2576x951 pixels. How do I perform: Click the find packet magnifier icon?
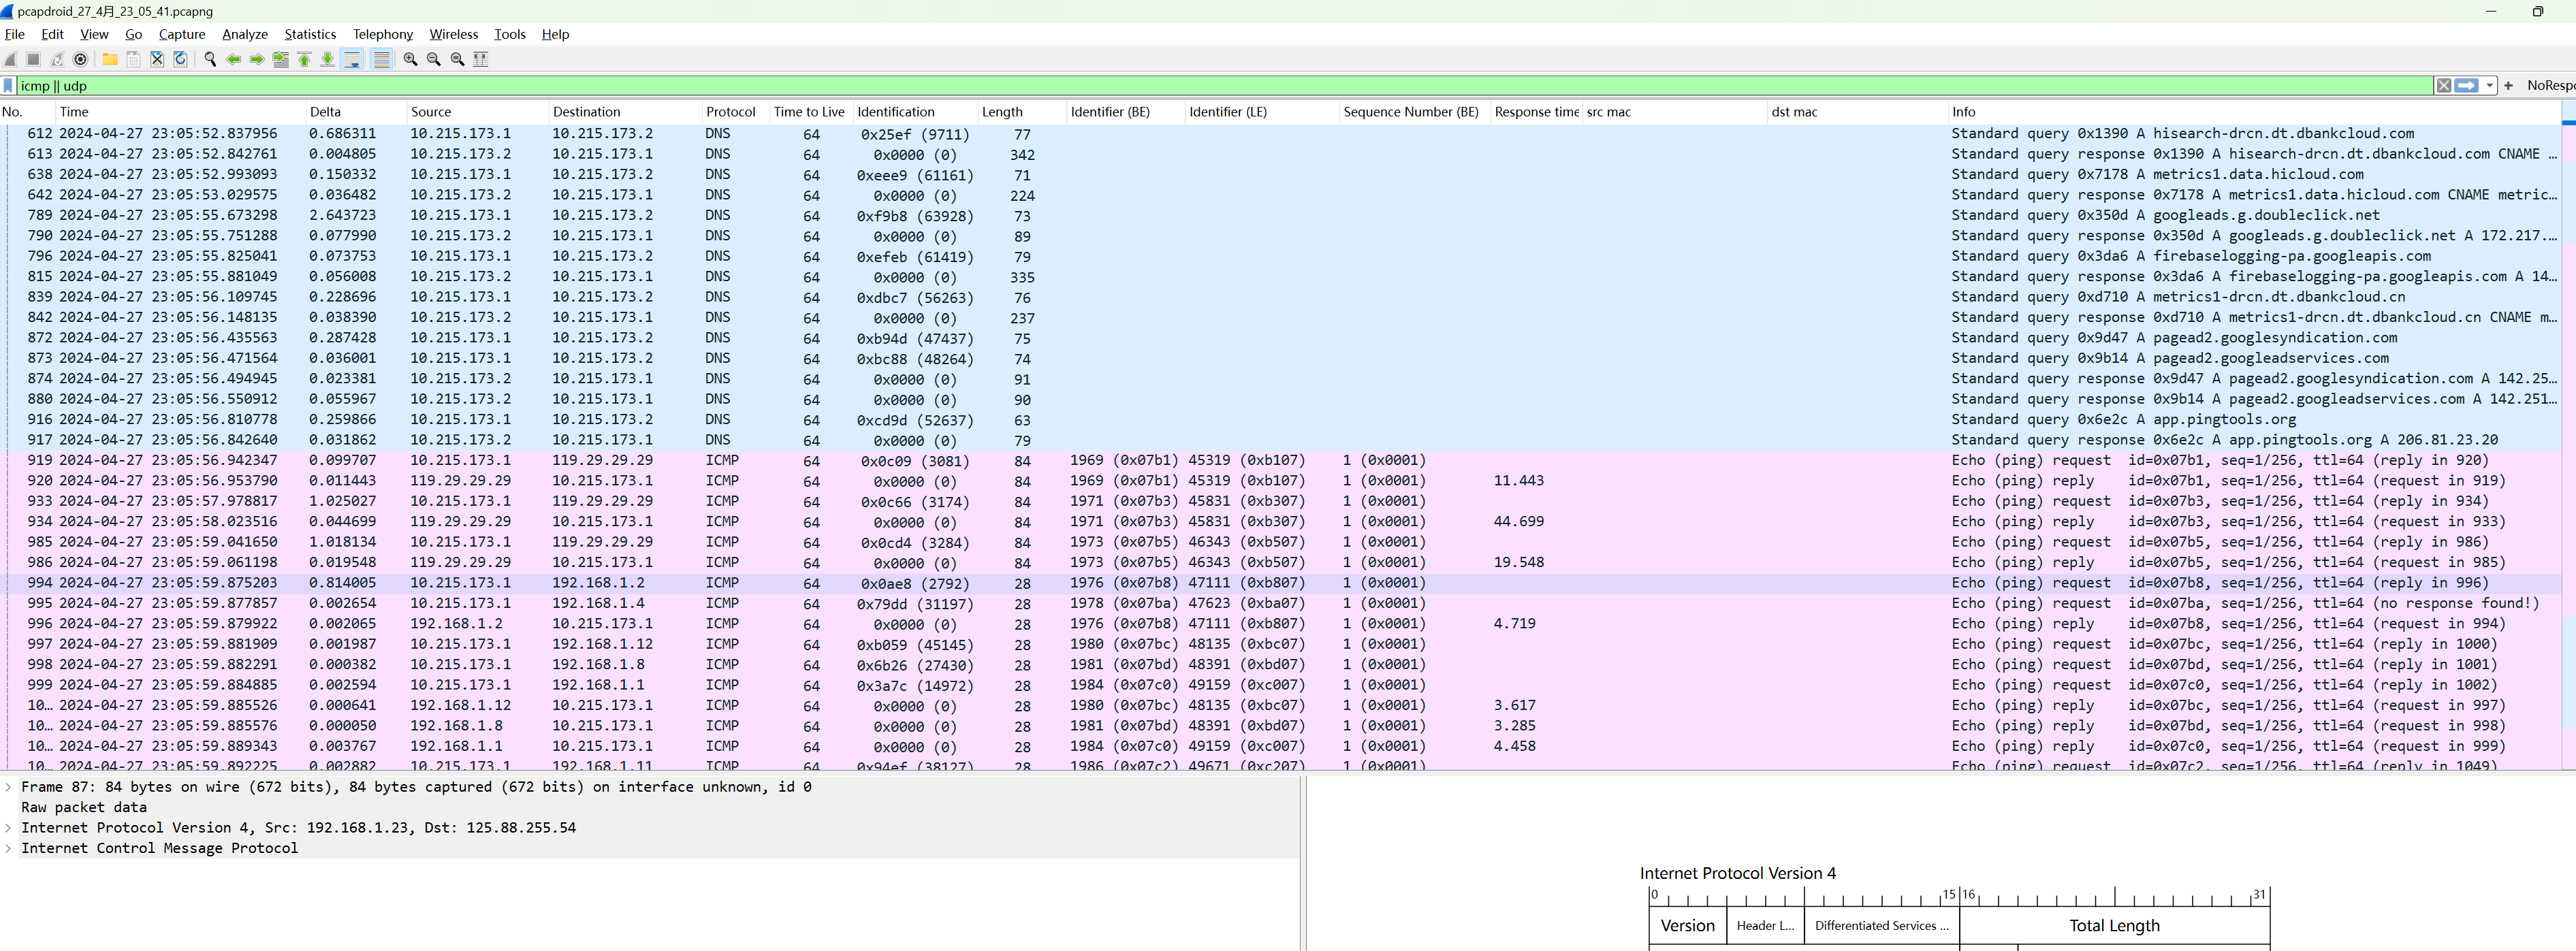[x=210, y=60]
